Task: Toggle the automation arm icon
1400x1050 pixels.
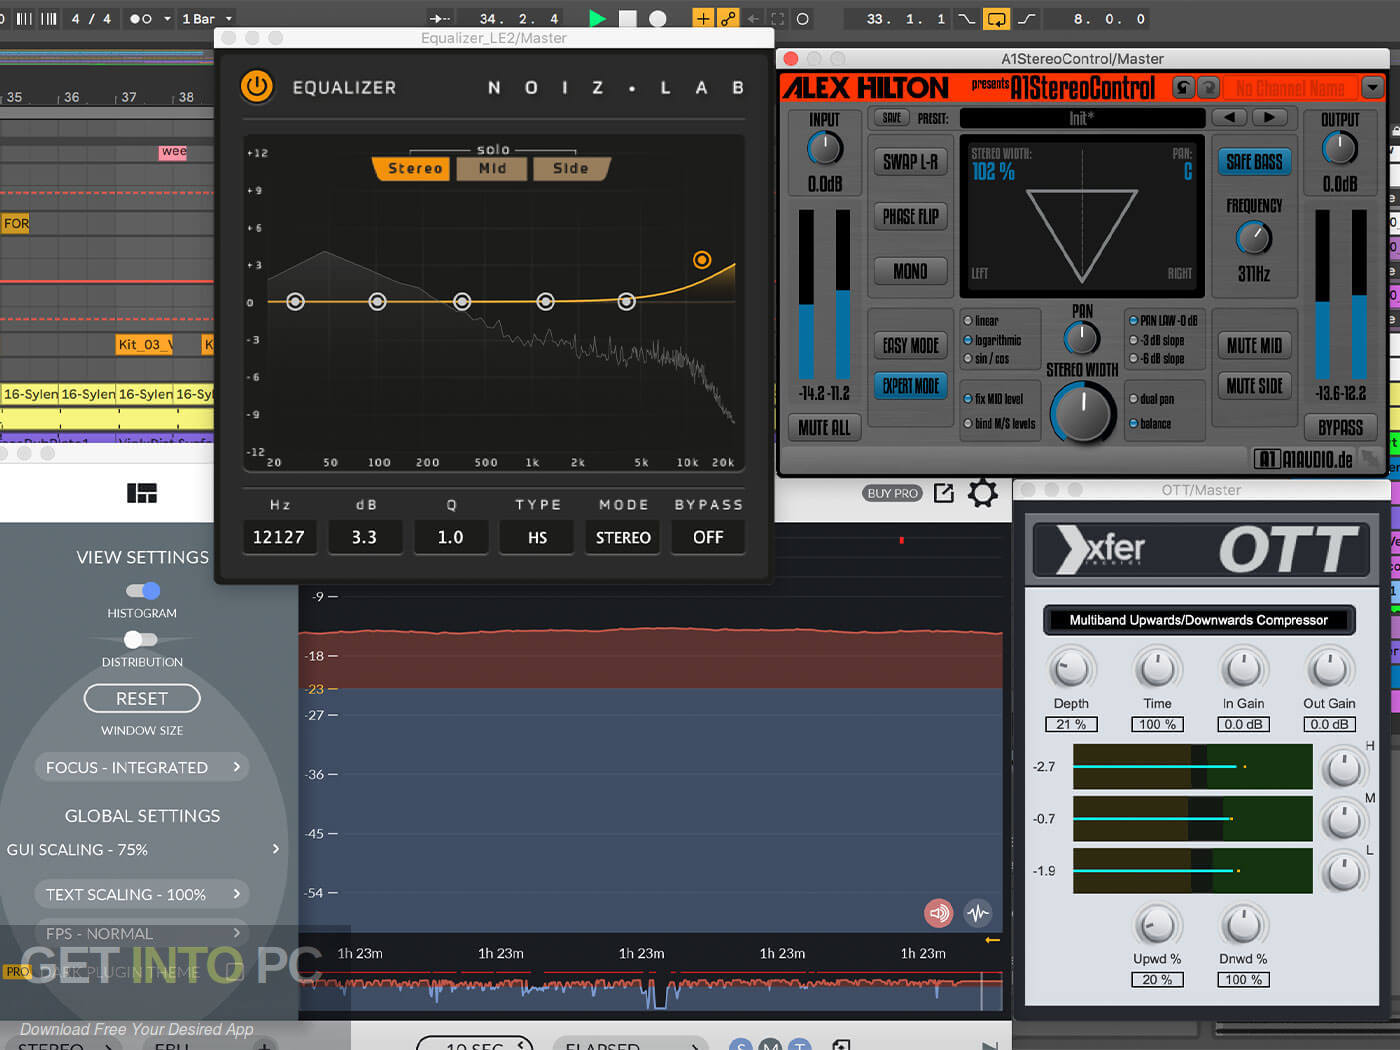Action: (x=728, y=18)
